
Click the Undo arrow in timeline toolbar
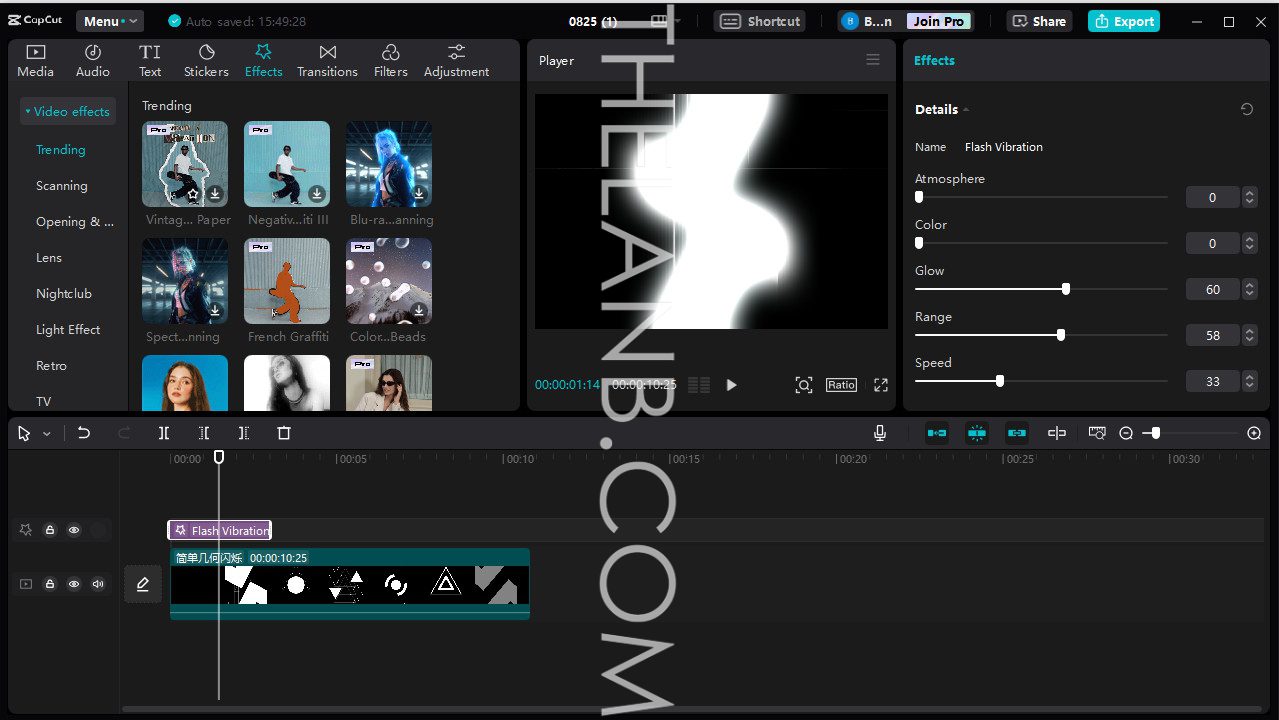84,433
